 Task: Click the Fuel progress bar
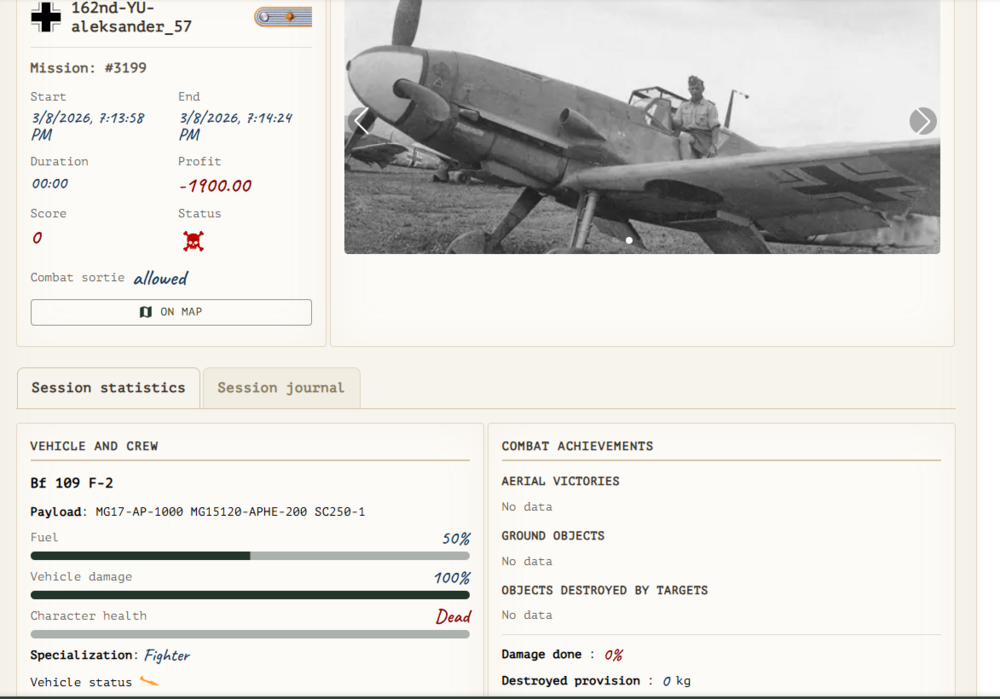[x=250, y=556]
